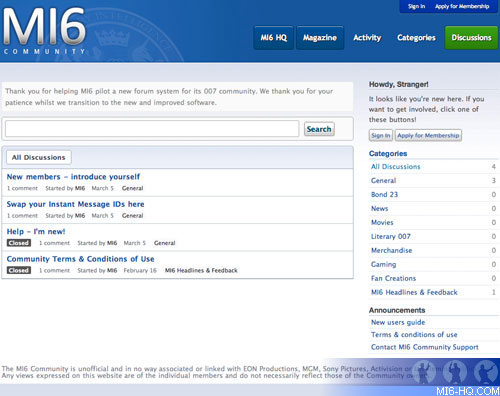Open 'Community Terms & Conditions of Use'
This screenshot has height=396, width=500.
point(80,259)
